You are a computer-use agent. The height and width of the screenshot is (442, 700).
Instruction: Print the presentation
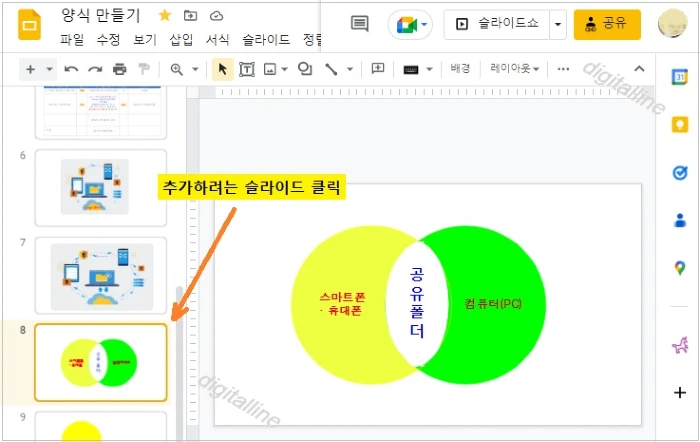(x=119, y=69)
